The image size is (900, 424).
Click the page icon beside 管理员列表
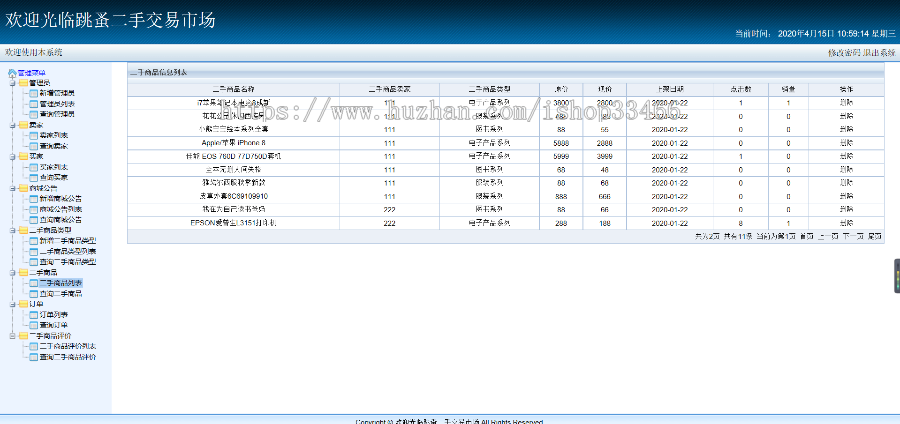click(33, 104)
